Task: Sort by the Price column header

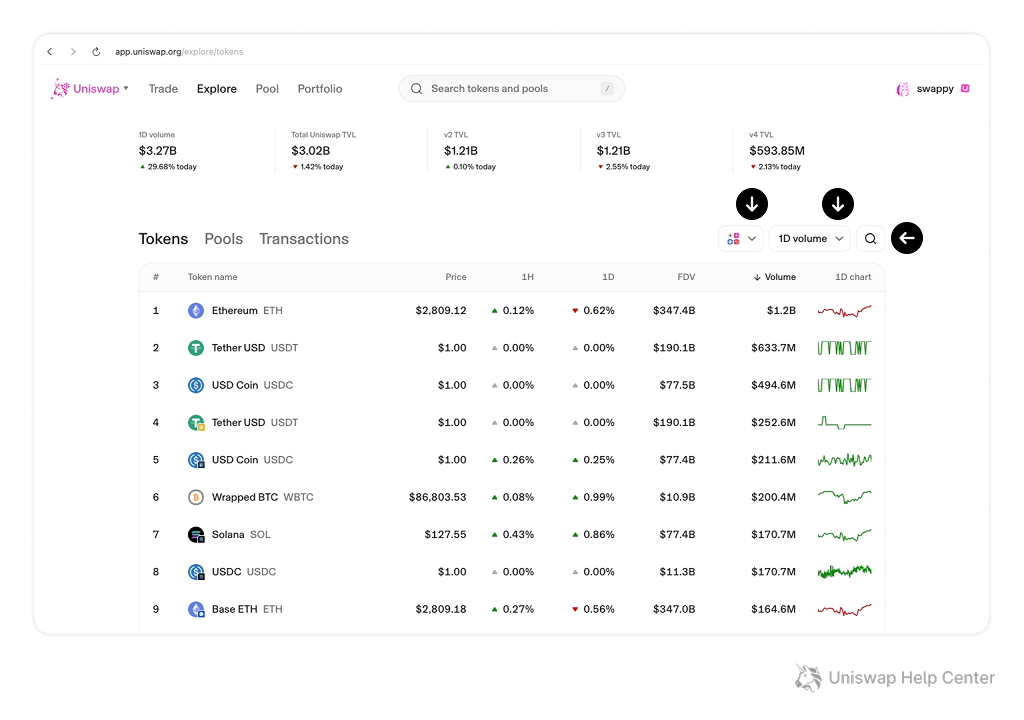Action: pos(456,277)
